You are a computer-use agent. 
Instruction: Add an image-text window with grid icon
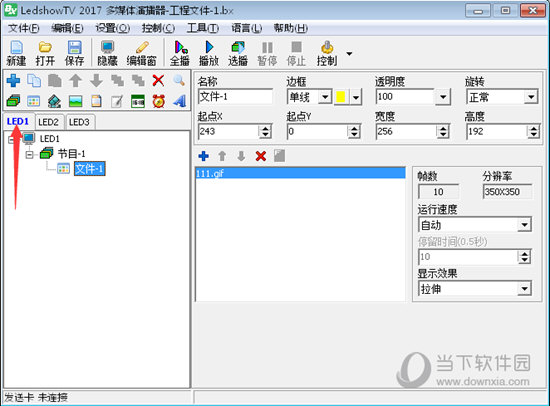click(34, 101)
